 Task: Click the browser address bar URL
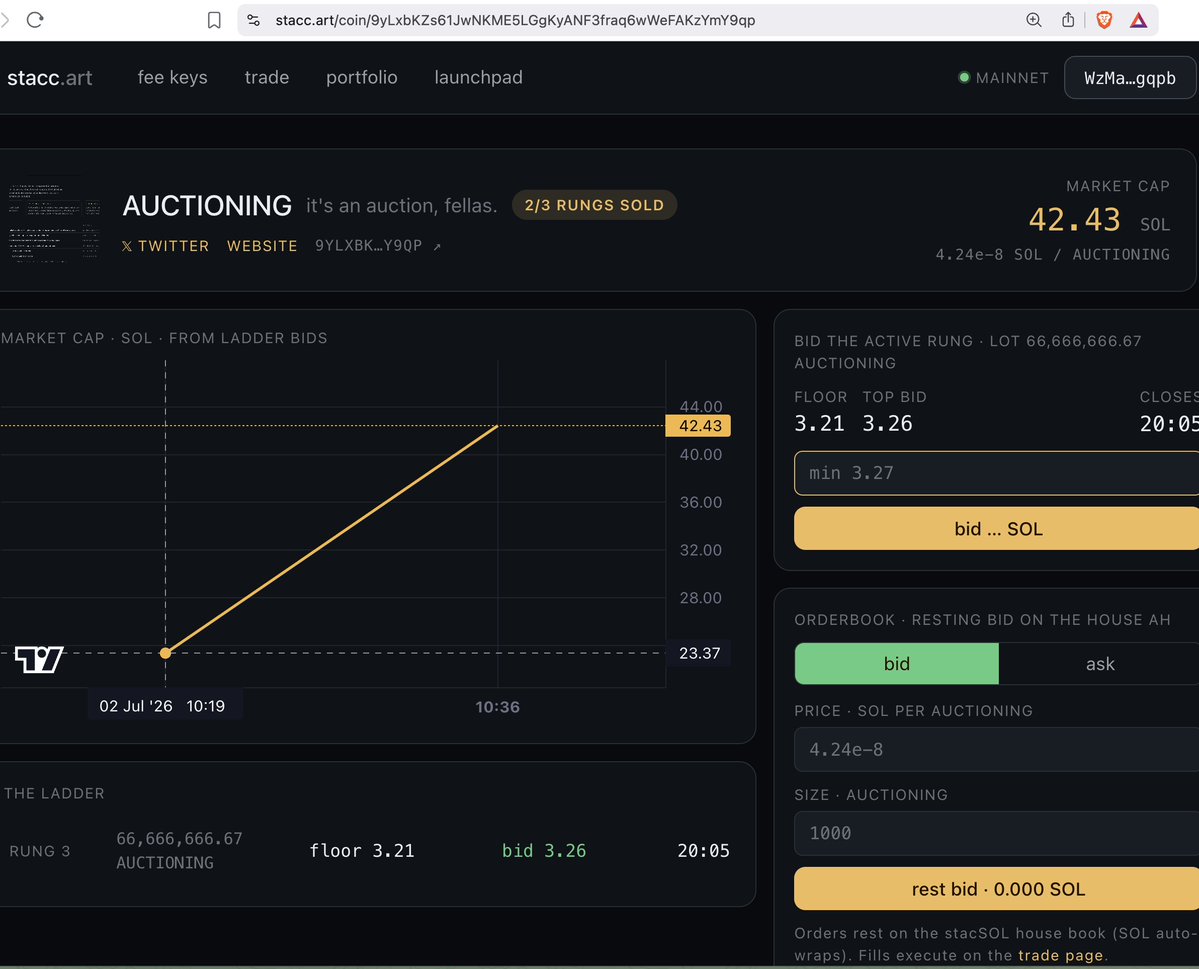(x=515, y=20)
